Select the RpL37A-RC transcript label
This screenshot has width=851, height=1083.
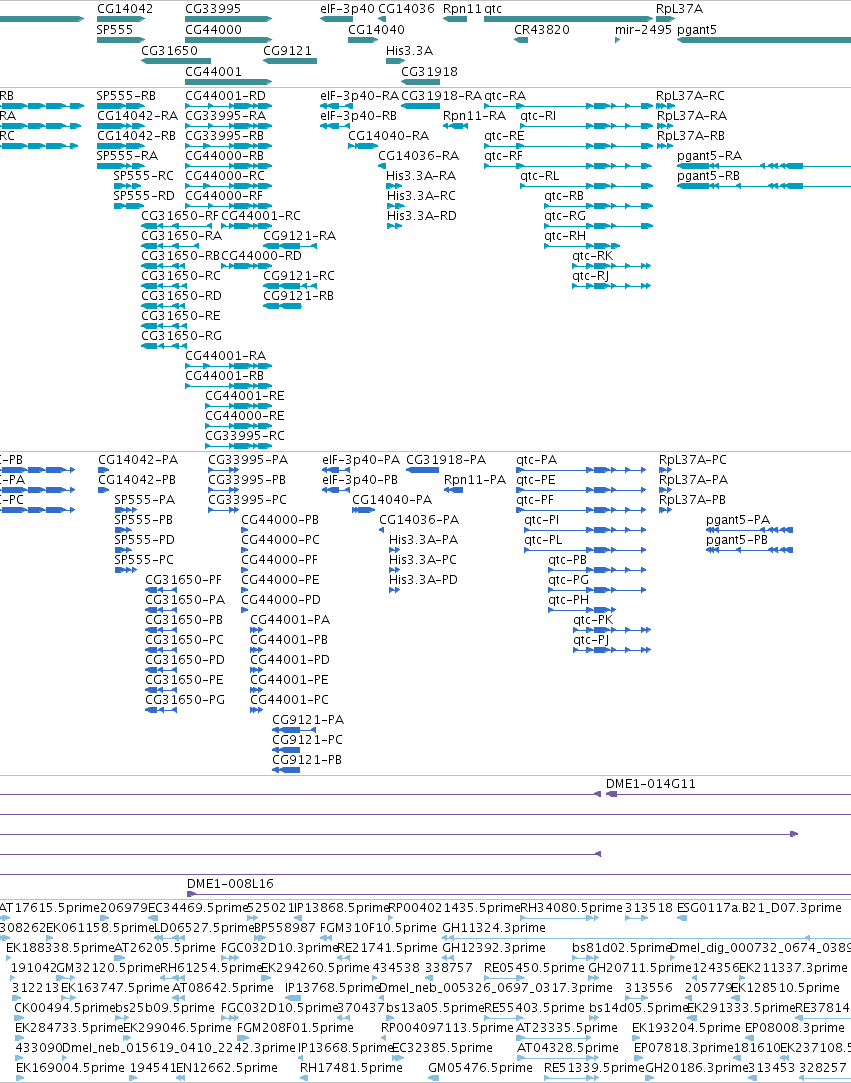(691, 95)
